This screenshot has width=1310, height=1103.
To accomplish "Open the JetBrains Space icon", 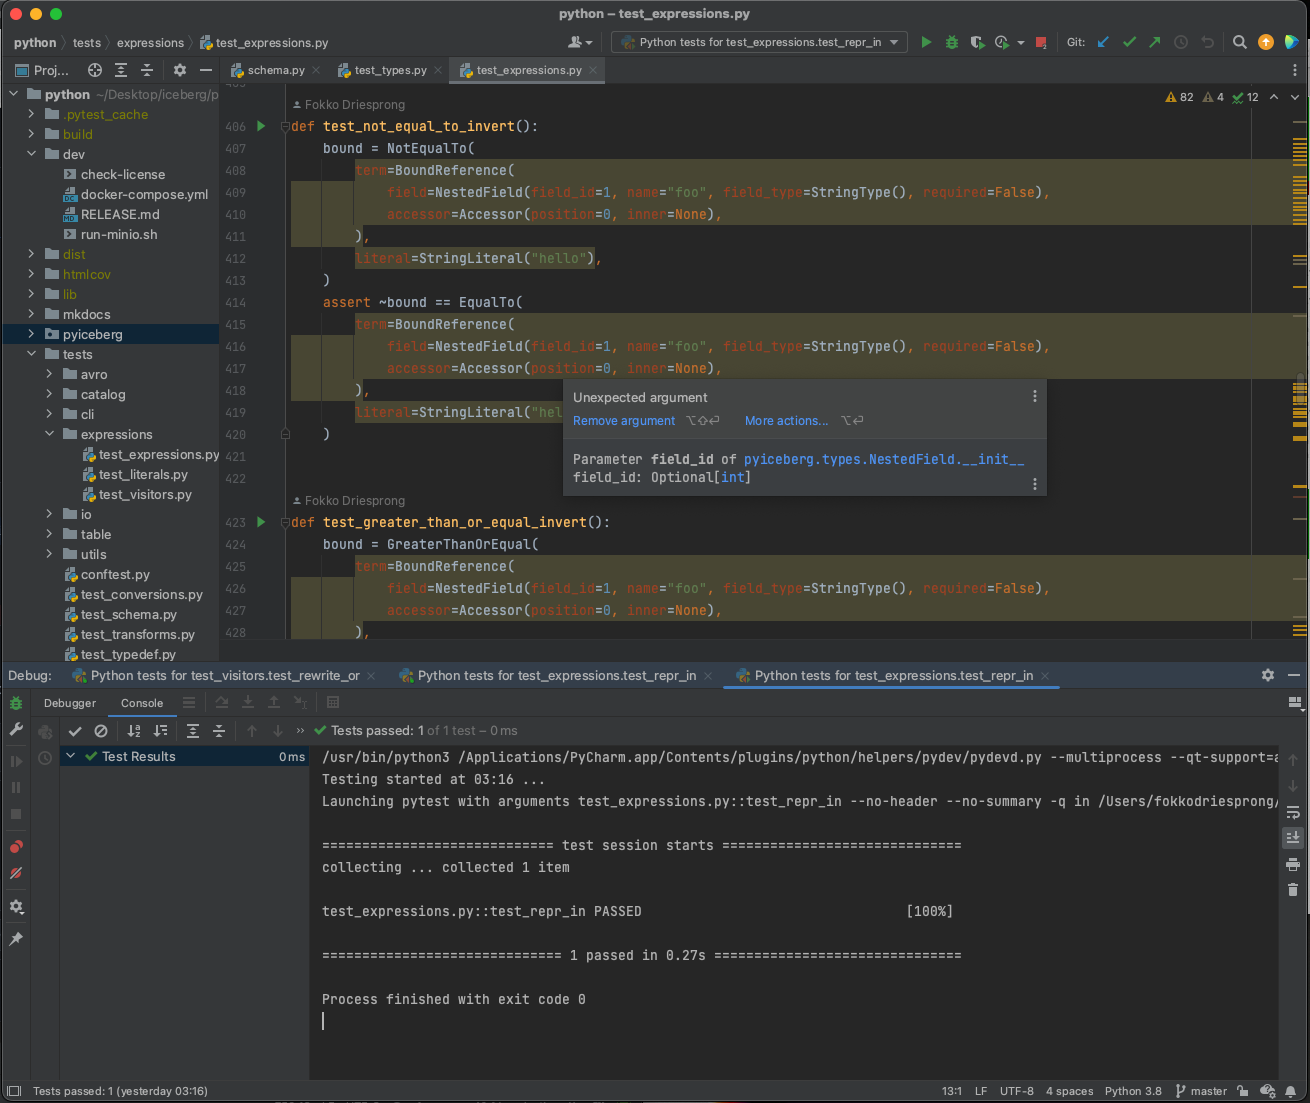I will tap(1292, 42).
